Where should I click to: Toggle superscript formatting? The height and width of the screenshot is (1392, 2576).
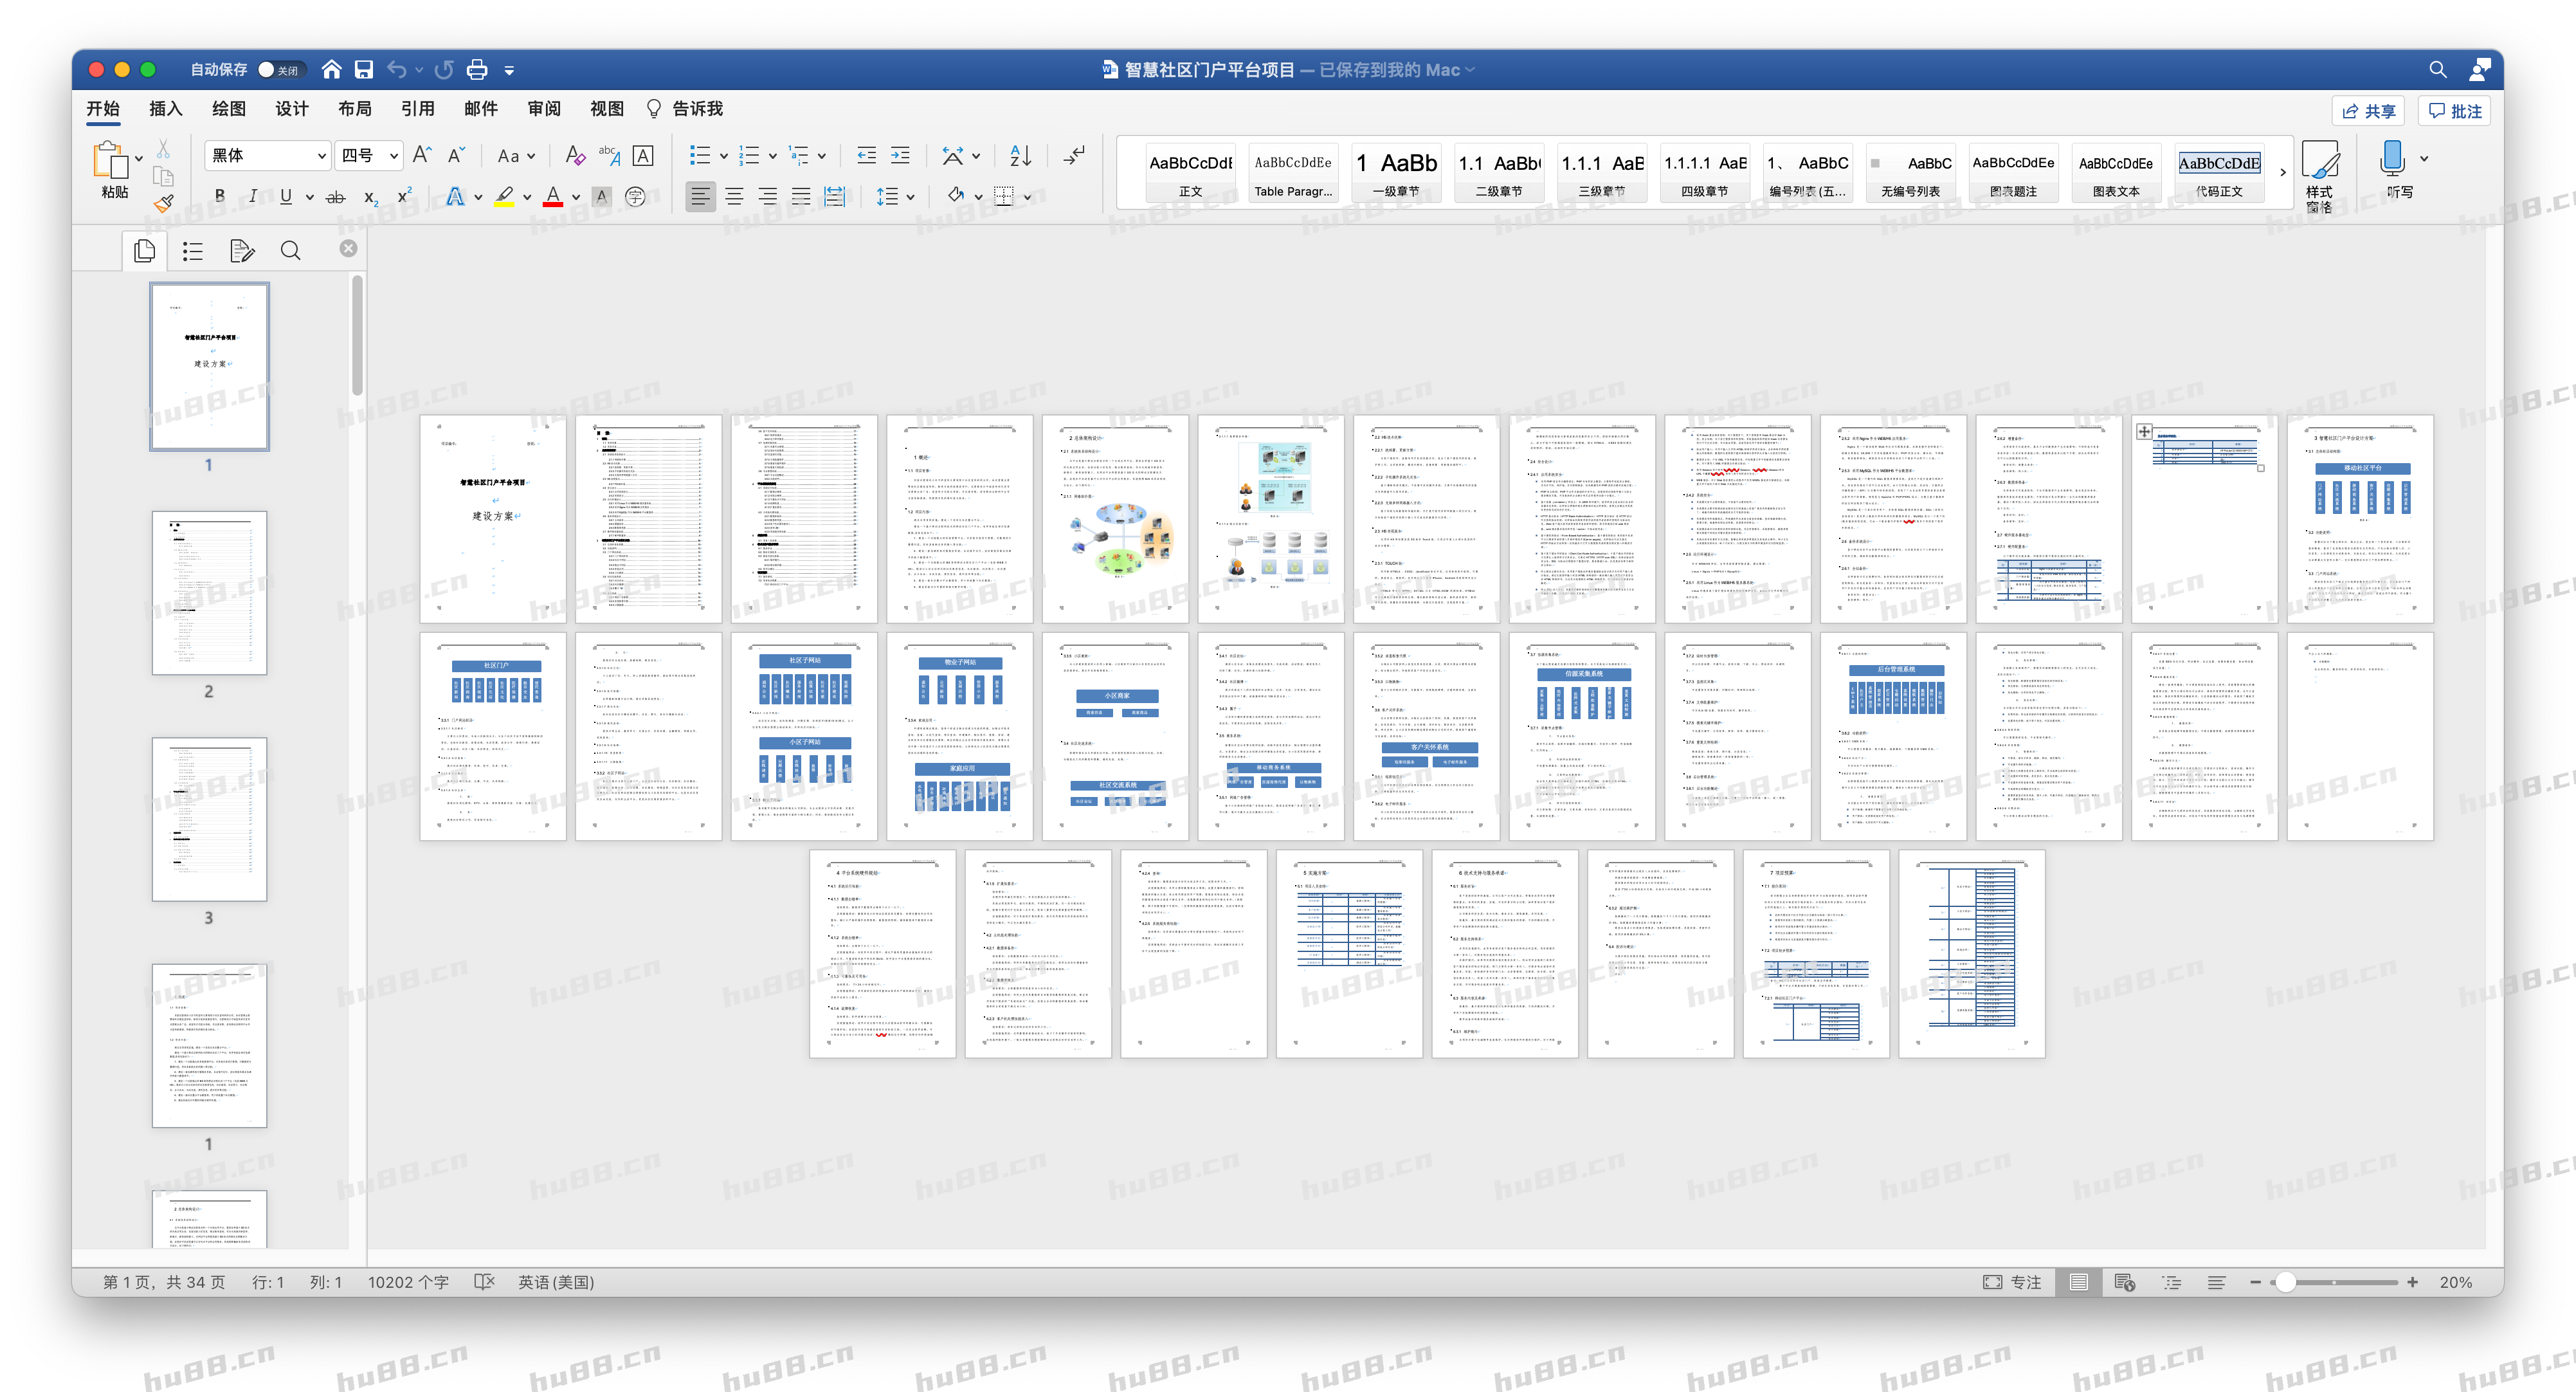click(404, 196)
